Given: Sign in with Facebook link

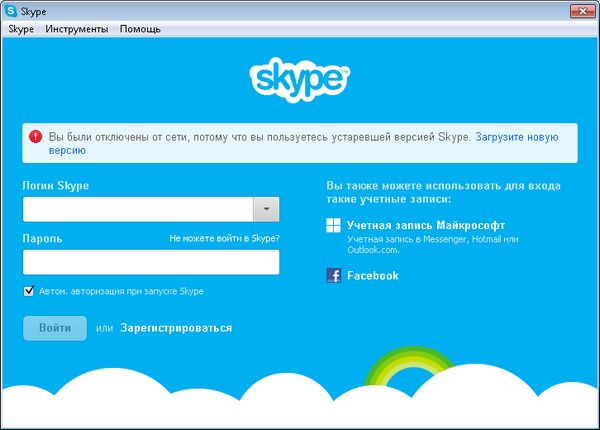Looking at the screenshot, I should click(x=373, y=275).
